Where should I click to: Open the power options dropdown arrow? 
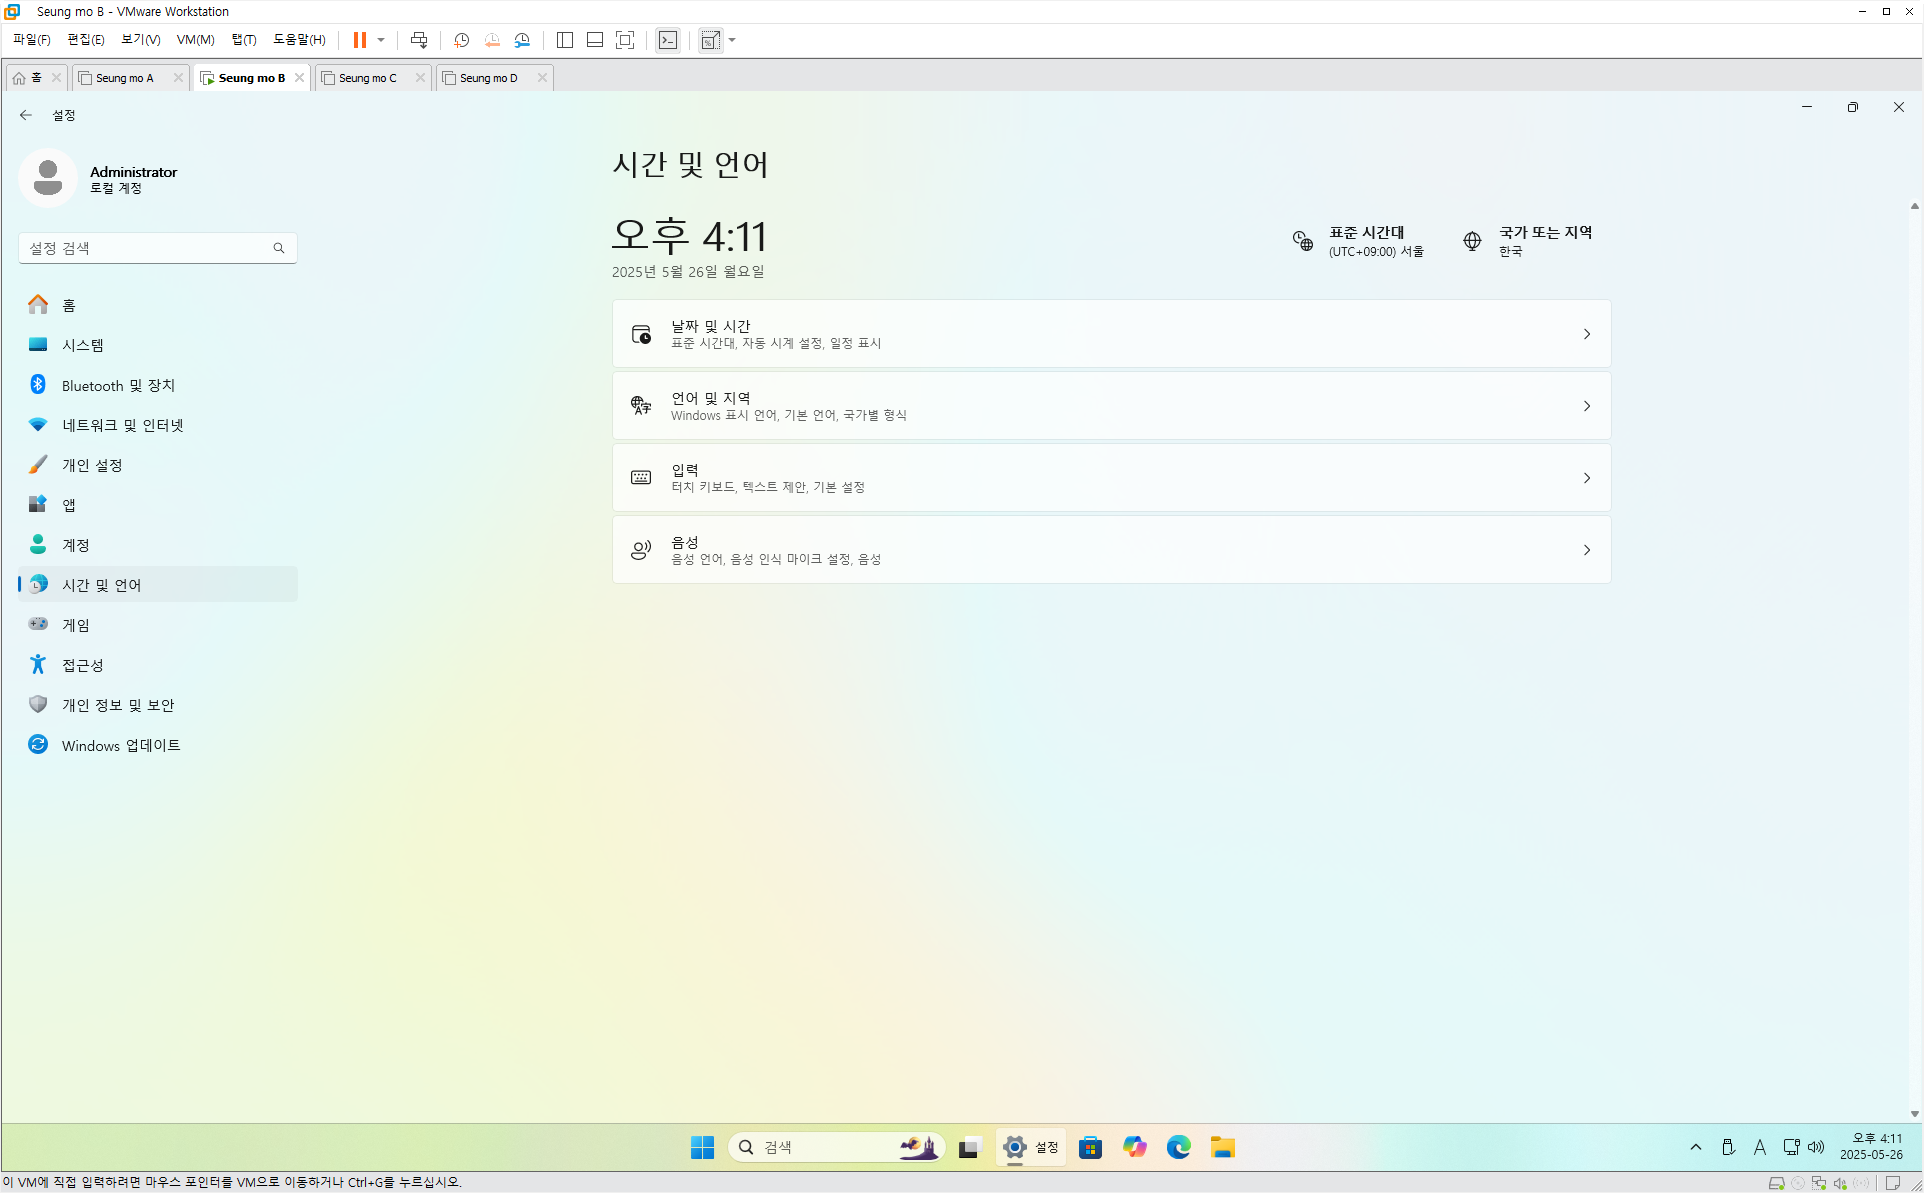pos(381,40)
